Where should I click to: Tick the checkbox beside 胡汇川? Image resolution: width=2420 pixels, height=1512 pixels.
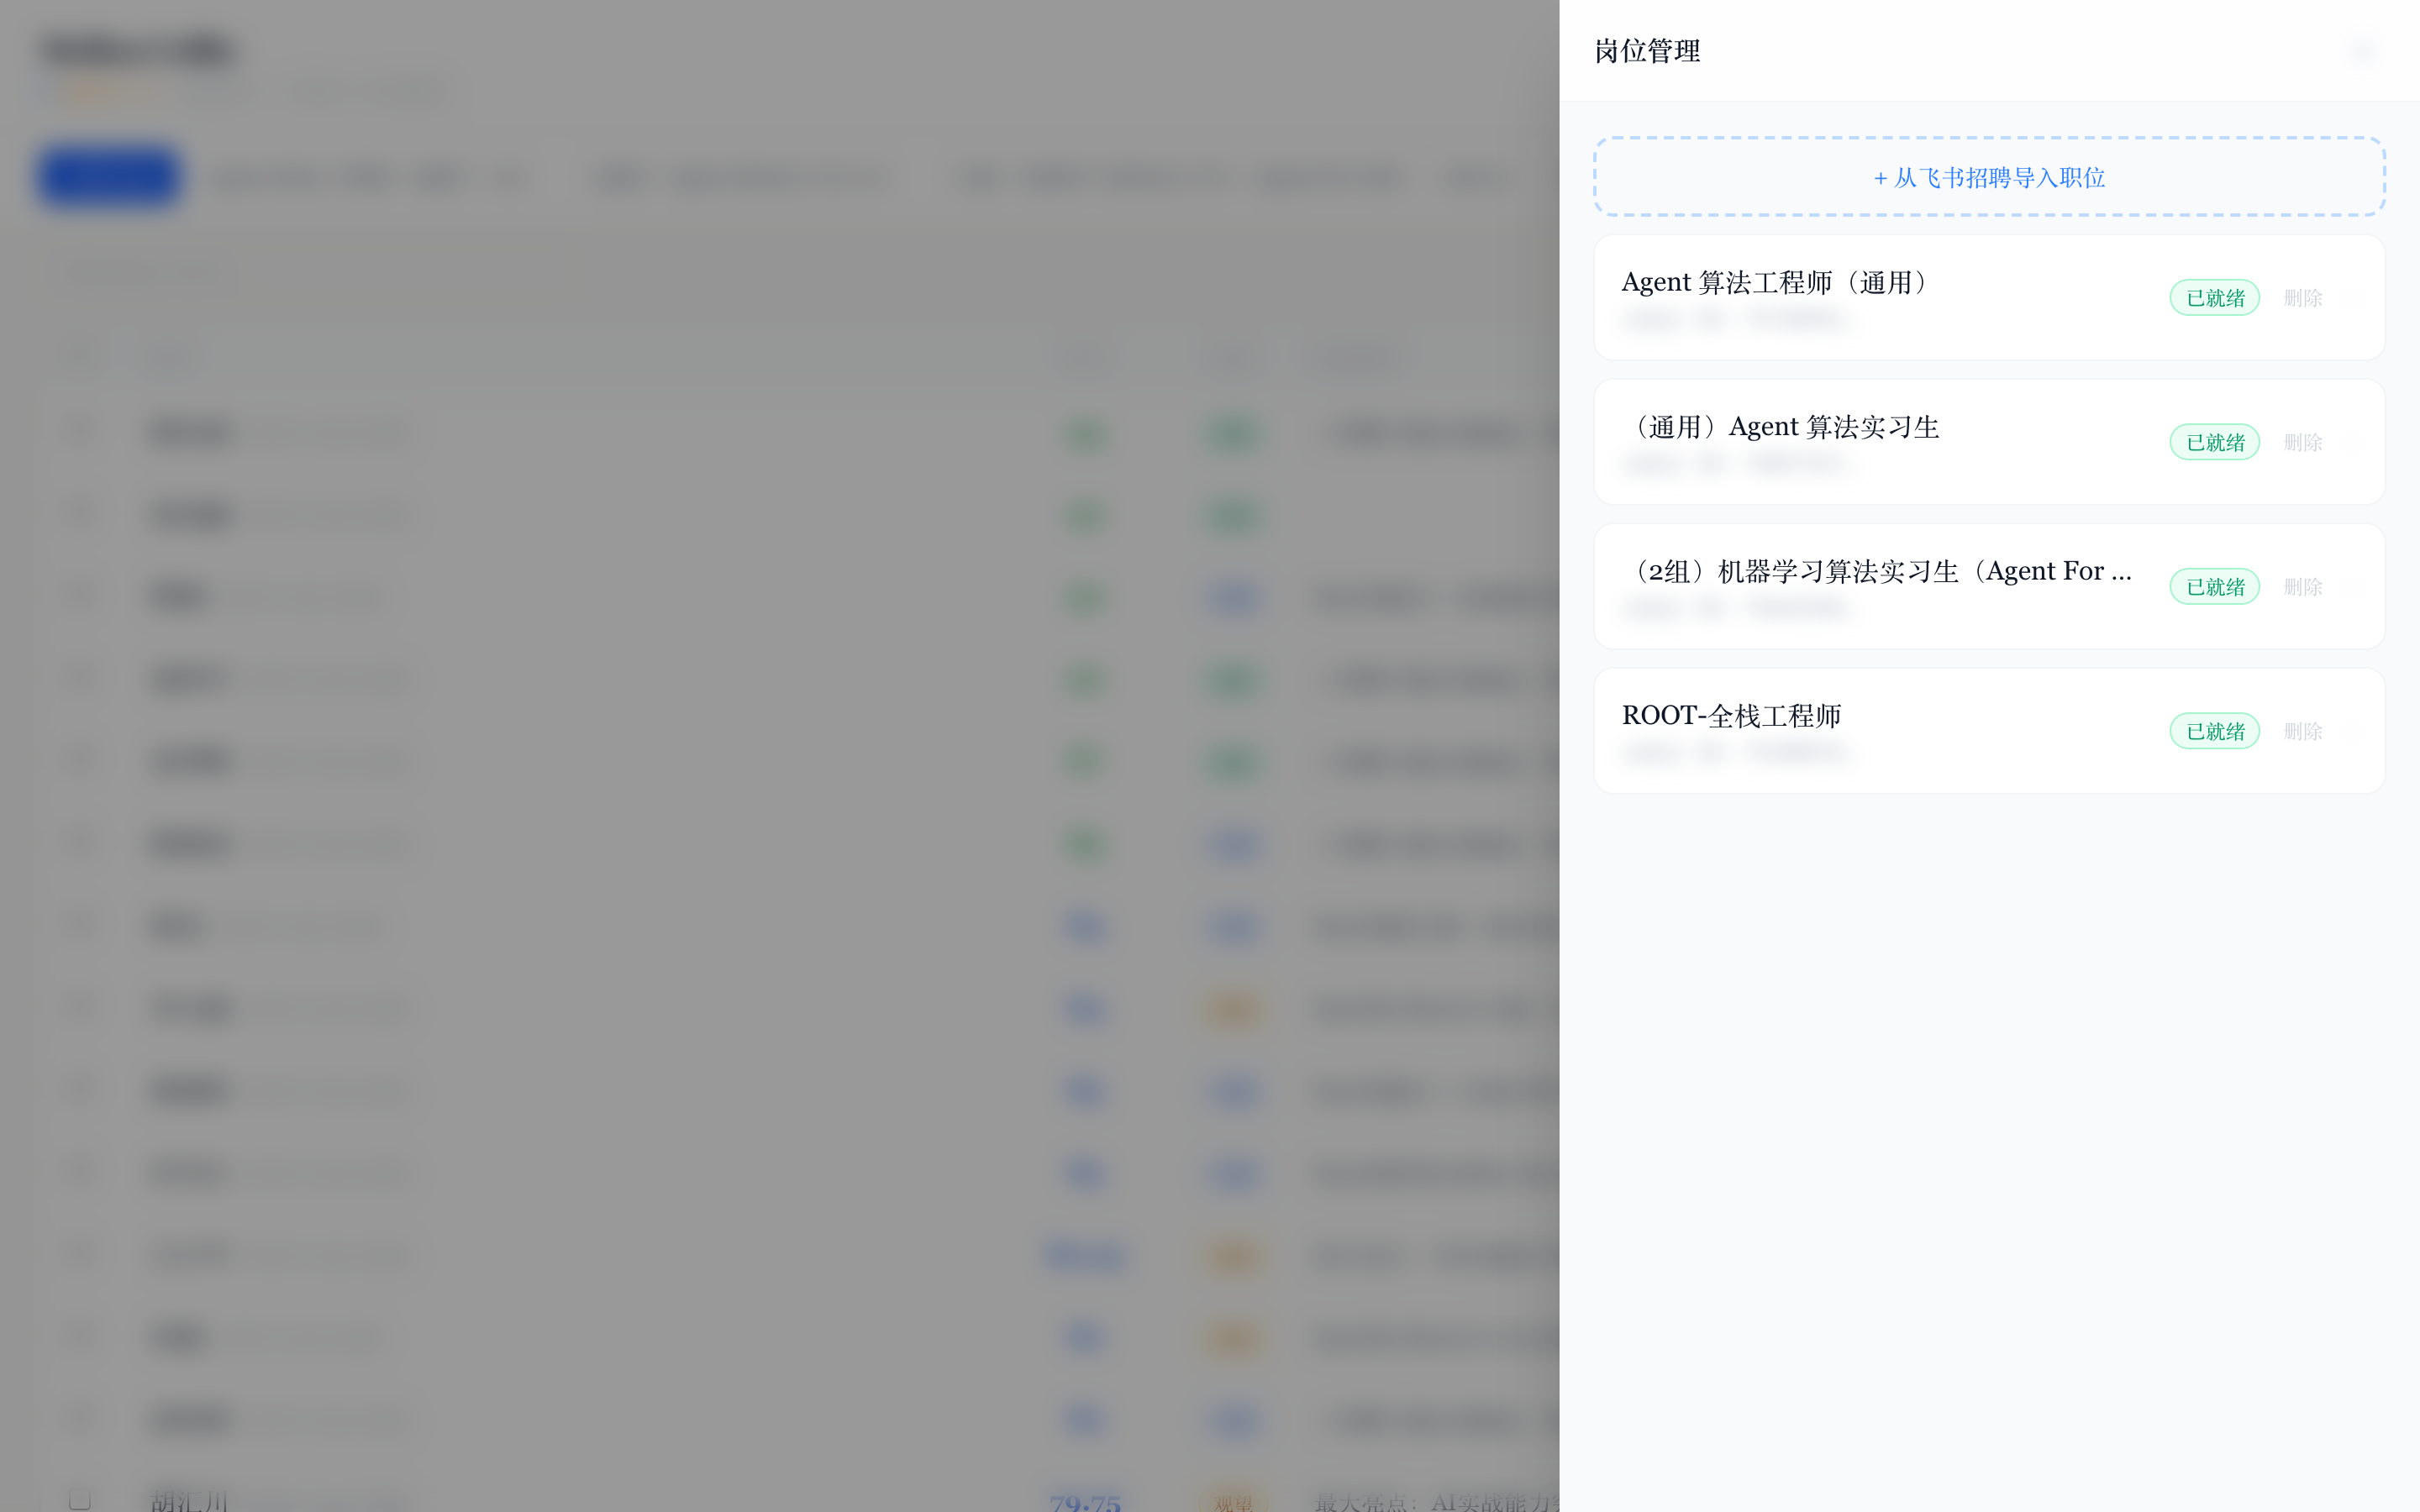[80, 1499]
